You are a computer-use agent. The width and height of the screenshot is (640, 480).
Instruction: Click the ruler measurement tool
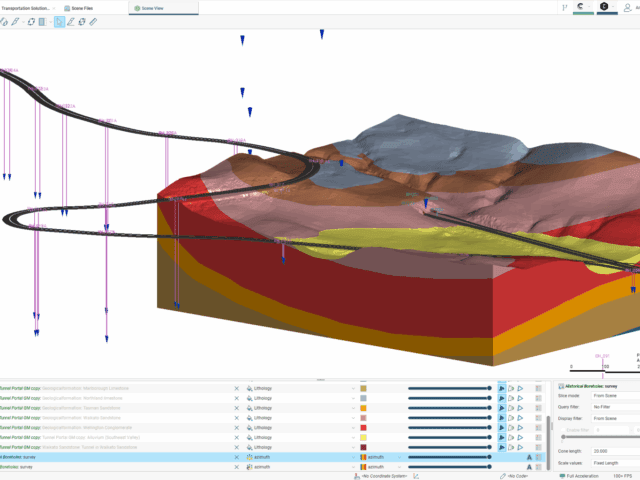(93, 21)
